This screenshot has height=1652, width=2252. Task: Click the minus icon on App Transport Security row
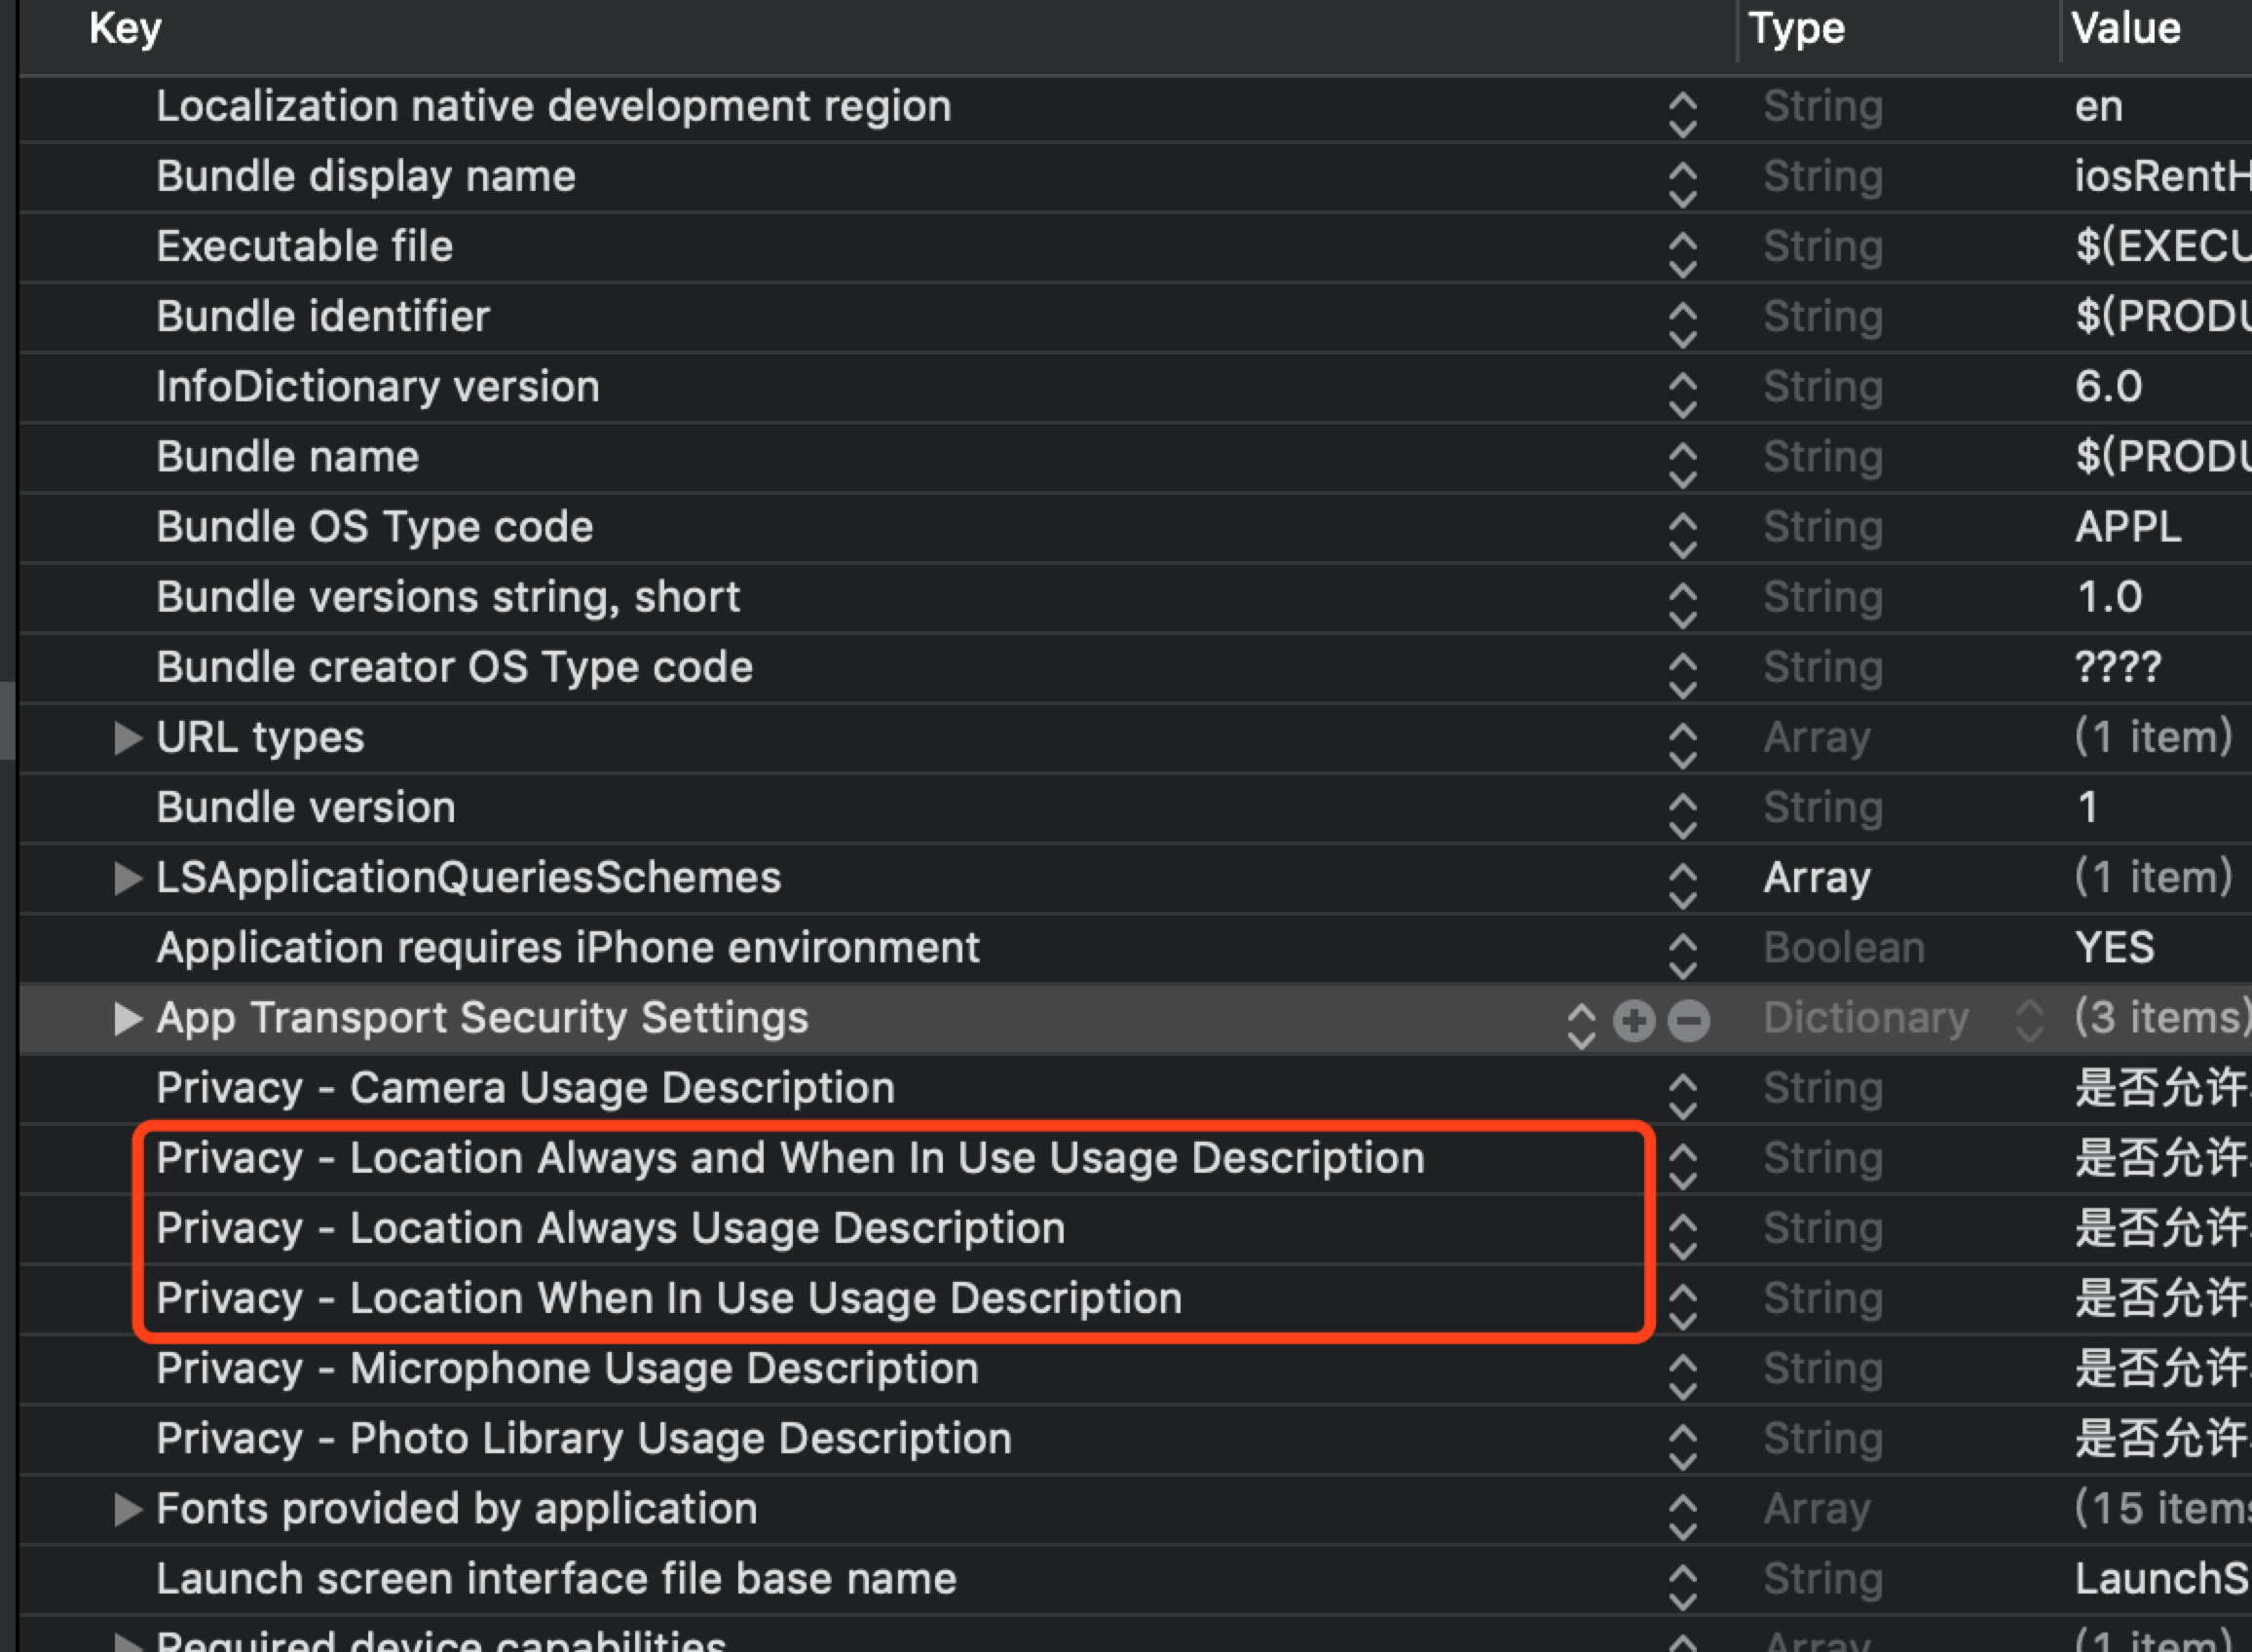click(1689, 1021)
